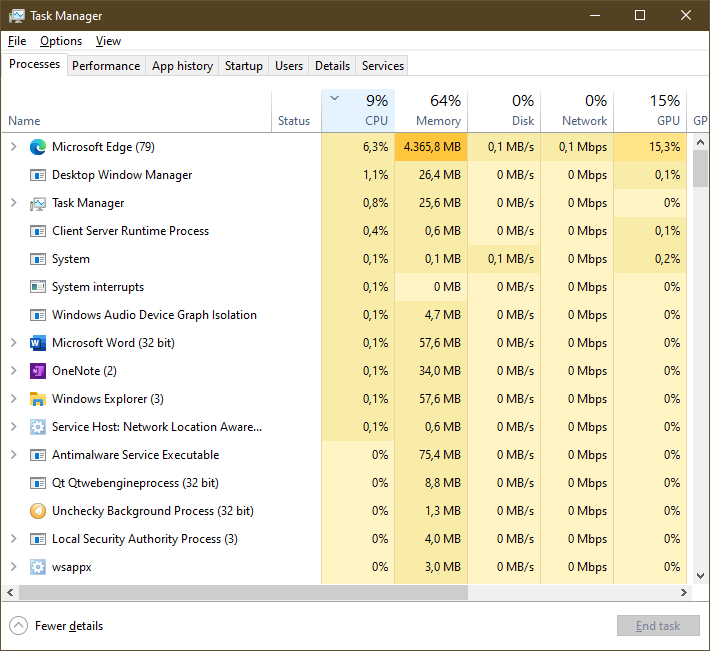Image resolution: width=710 pixels, height=651 pixels.
Task: Click the vertical scrollbar up arrow
Action: pos(700,142)
